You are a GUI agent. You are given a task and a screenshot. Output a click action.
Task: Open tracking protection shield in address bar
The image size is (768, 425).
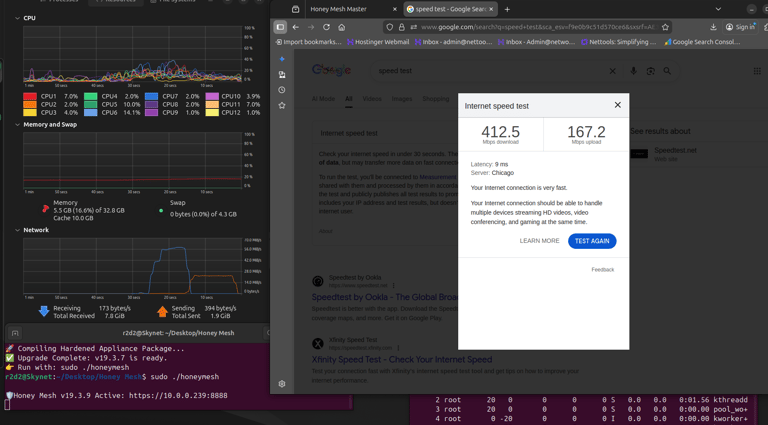coord(390,27)
